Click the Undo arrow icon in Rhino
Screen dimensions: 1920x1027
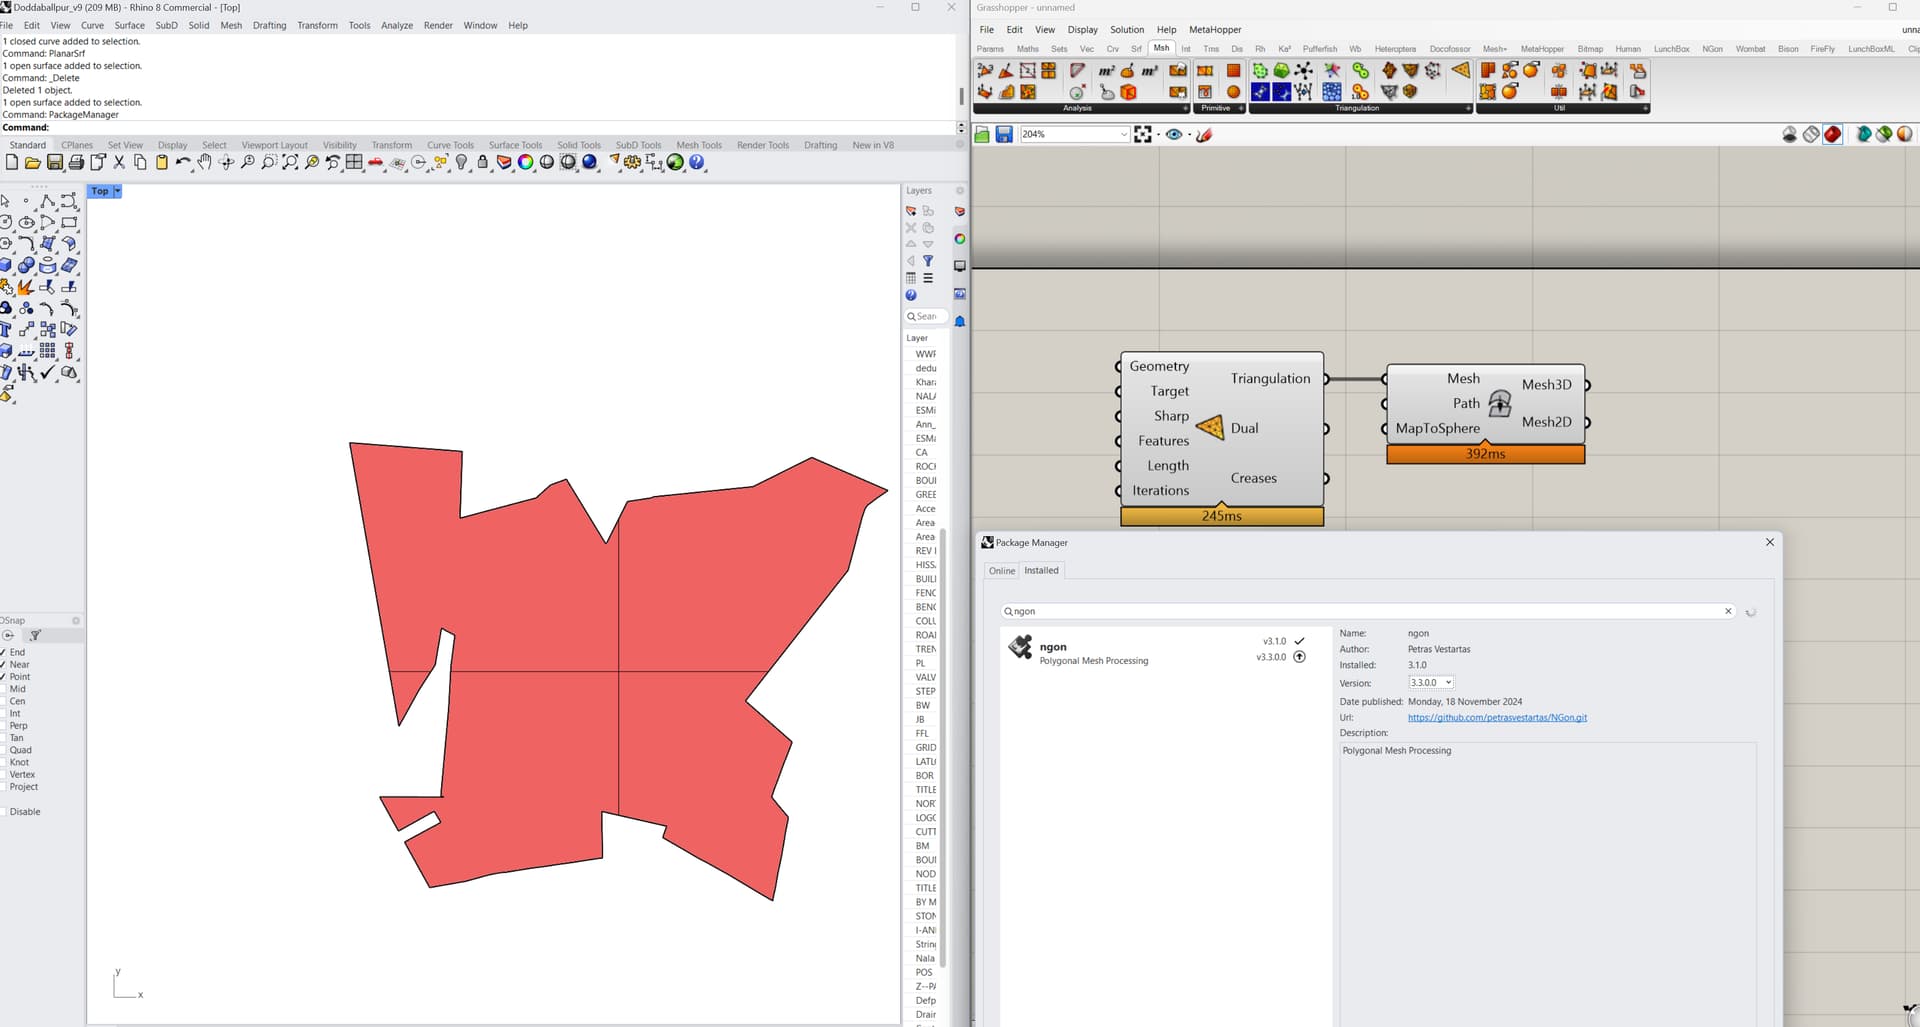coord(182,162)
